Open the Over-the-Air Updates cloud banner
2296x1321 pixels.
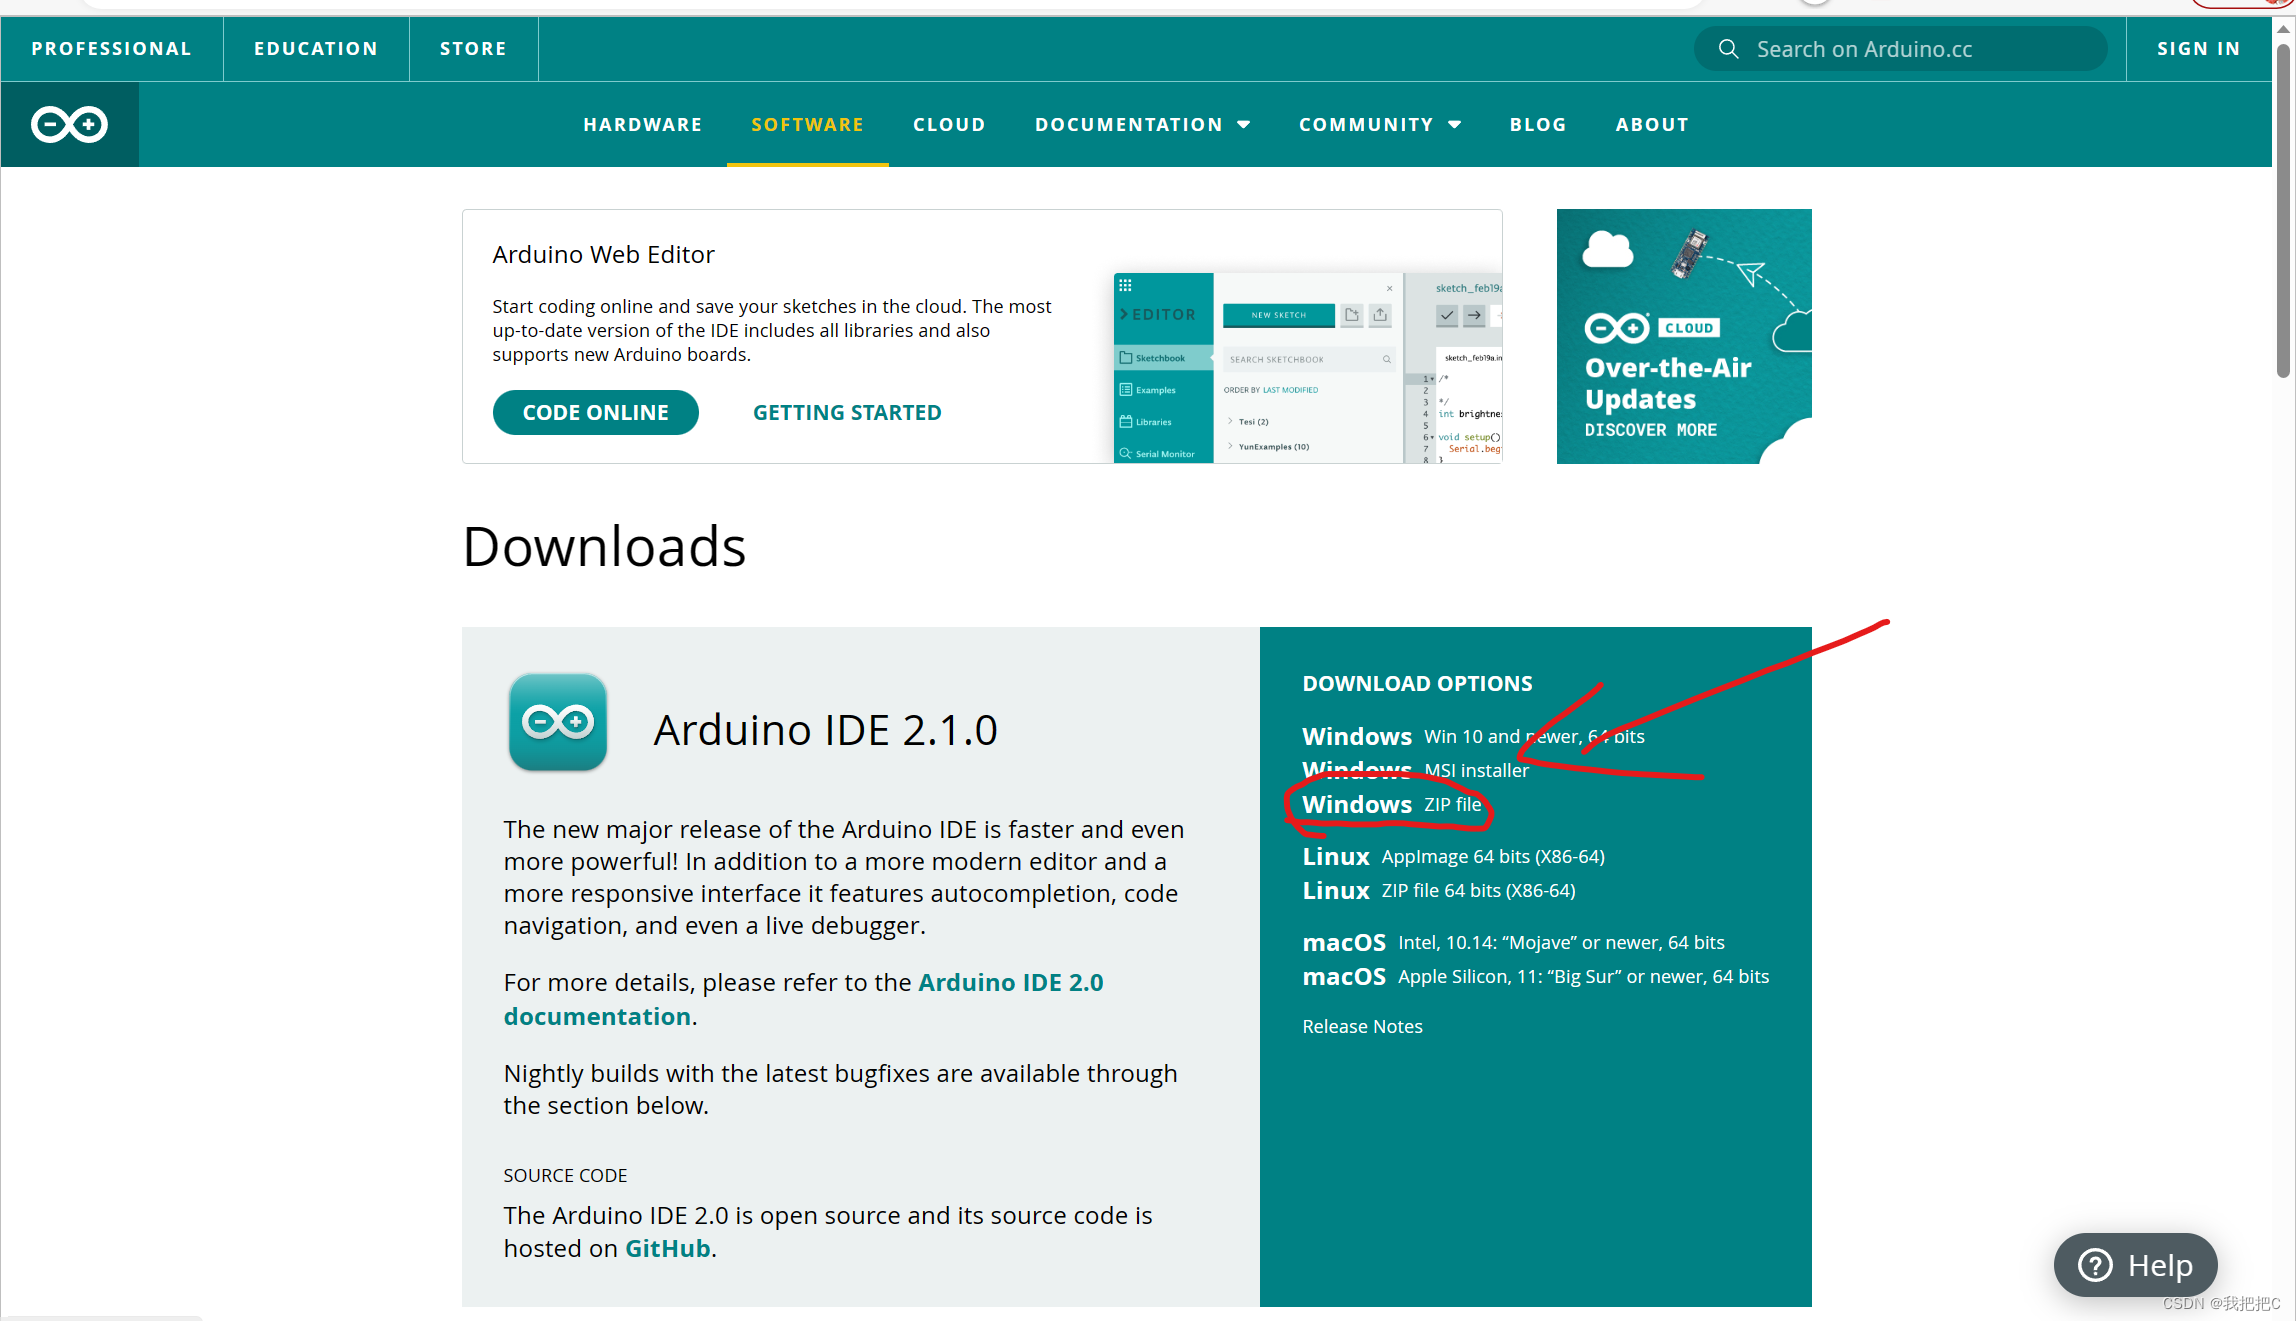tap(1684, 336)
